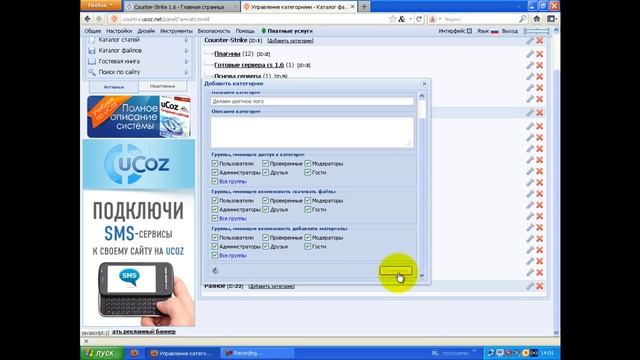Click the category name input field
Viewport: 640px width, 360px height.
312,101
